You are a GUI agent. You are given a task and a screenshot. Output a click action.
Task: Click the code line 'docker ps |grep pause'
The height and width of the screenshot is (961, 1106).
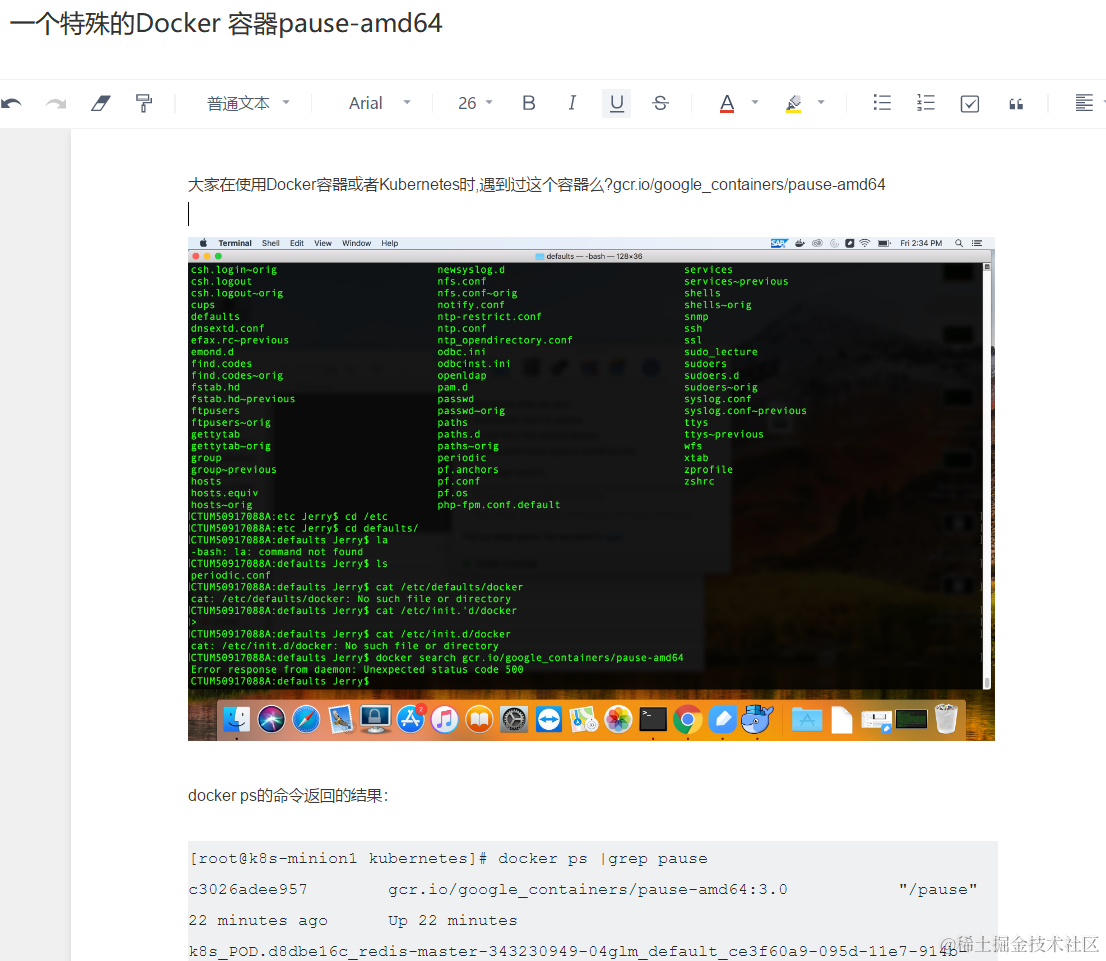pos(602,859)
